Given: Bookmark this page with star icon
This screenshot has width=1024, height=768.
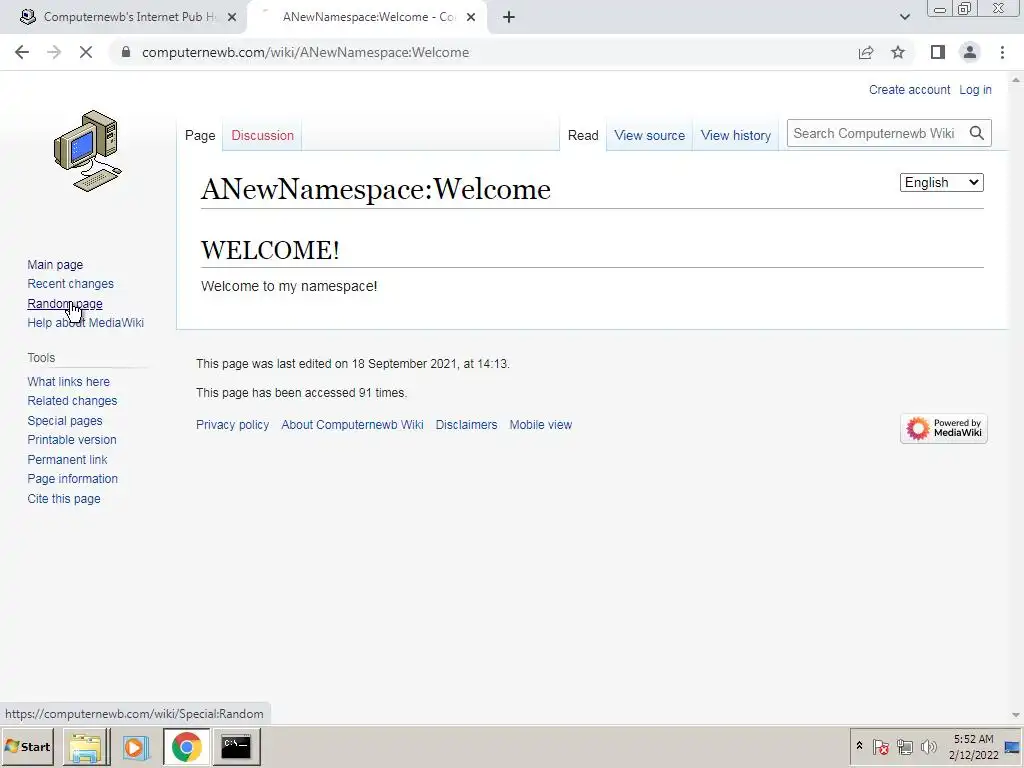Looking at the screenshot, I should tap(898, 52).
